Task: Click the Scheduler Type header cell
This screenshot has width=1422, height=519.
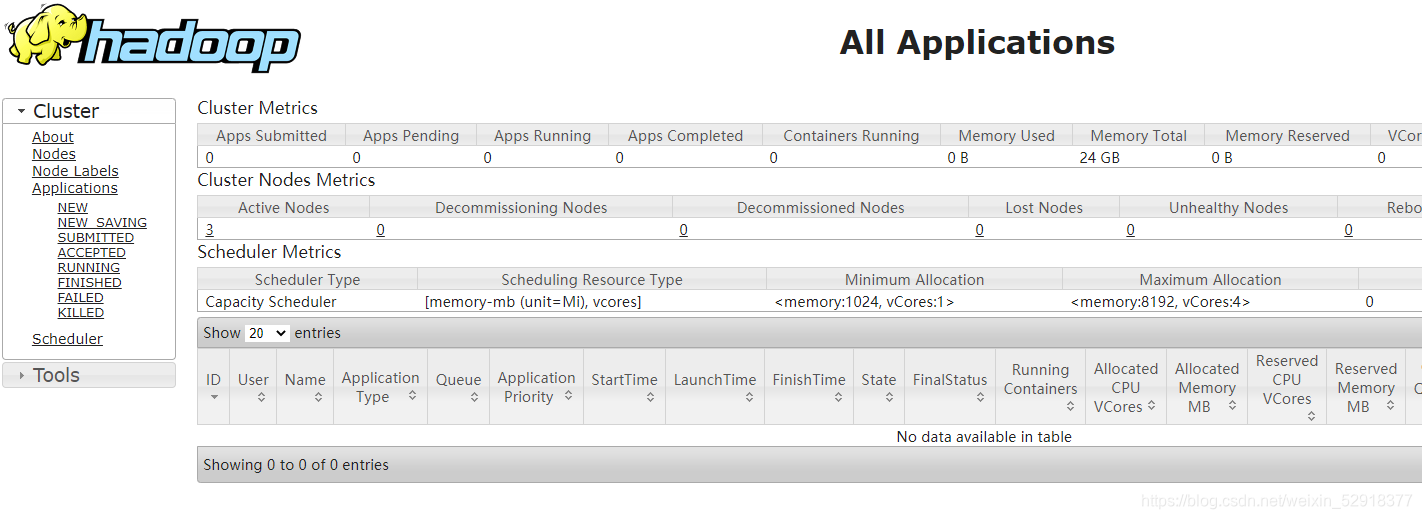Action: coord(307,280)
